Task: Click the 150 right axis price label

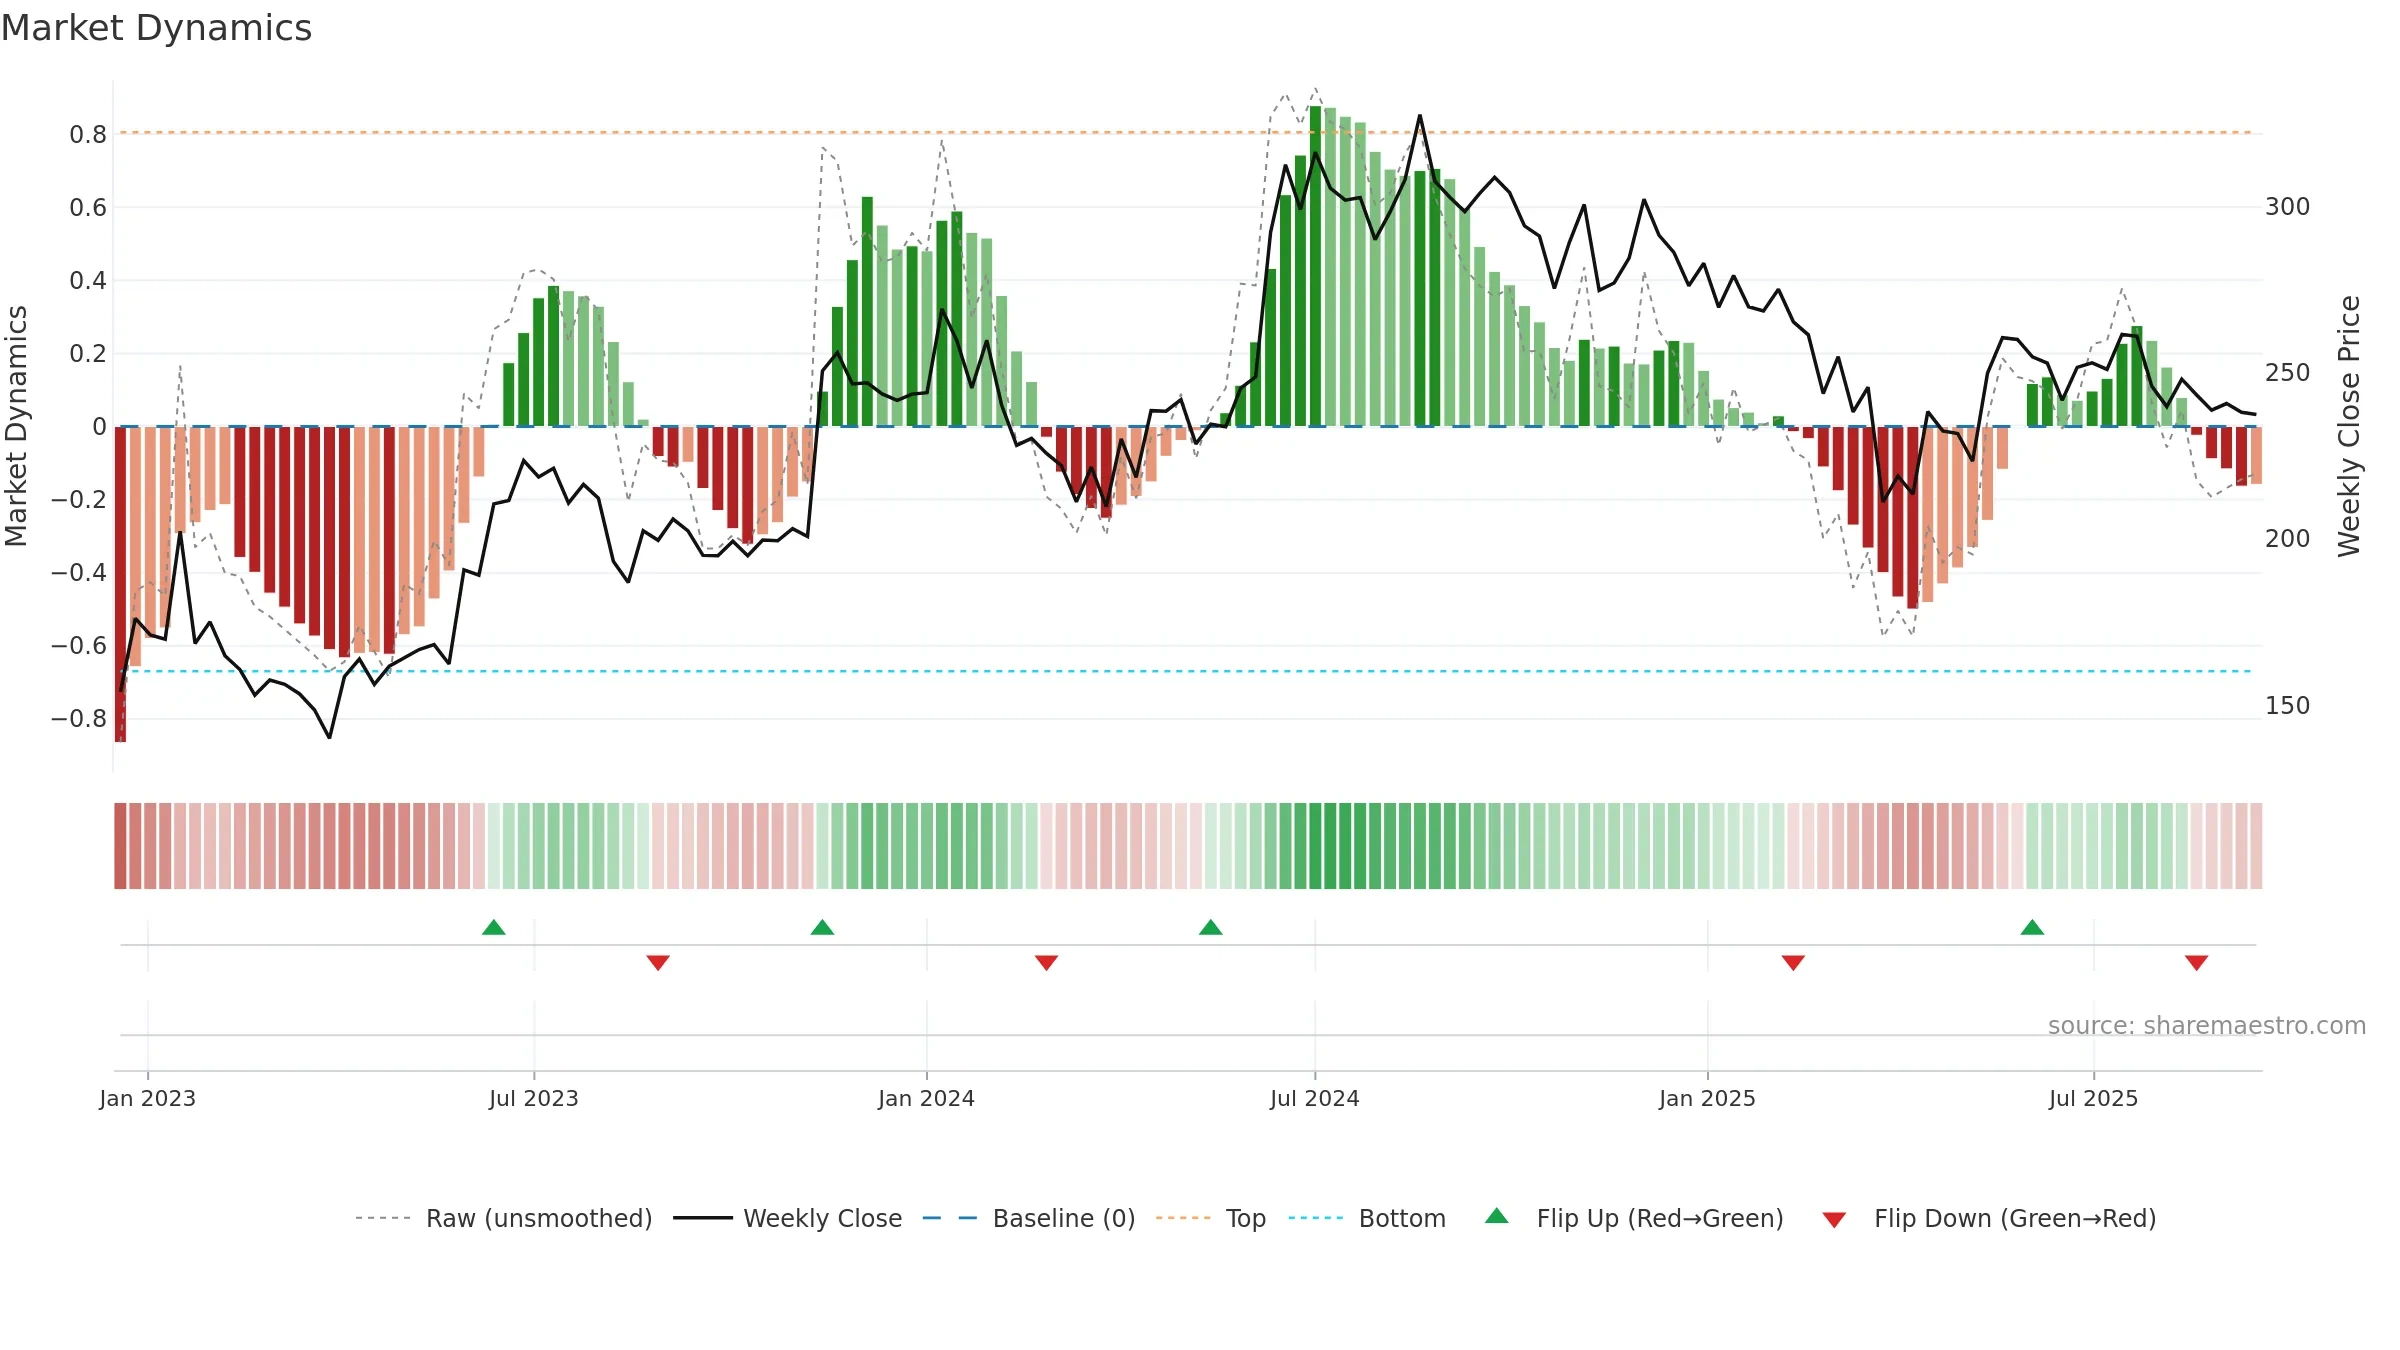Action: pyautogui.click(x=2288, y=705)
